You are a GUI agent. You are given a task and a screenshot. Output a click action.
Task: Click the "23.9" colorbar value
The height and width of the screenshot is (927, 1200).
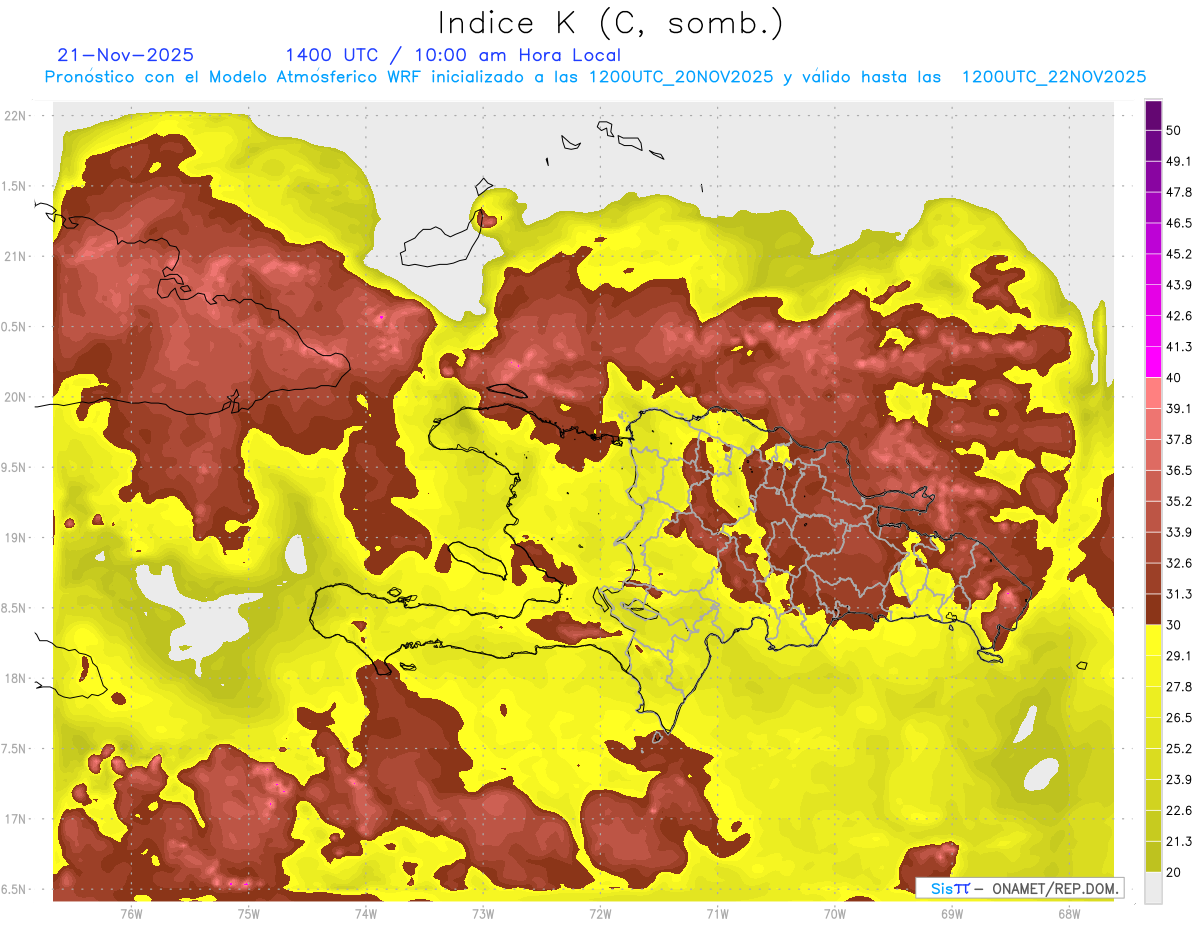[1179, 780]
